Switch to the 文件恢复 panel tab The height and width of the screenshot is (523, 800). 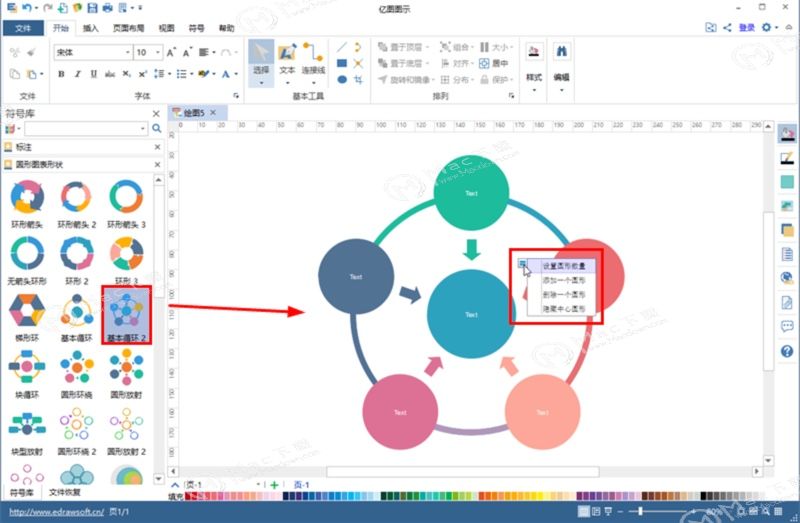64,492
